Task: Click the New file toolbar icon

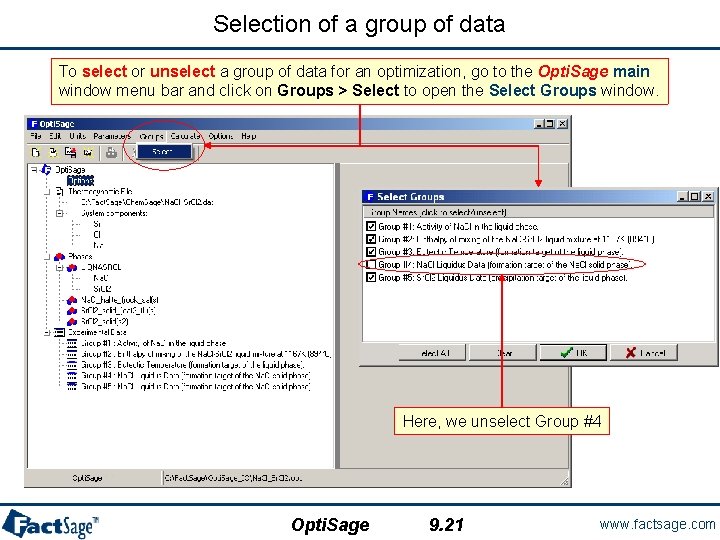Action: 35,152
